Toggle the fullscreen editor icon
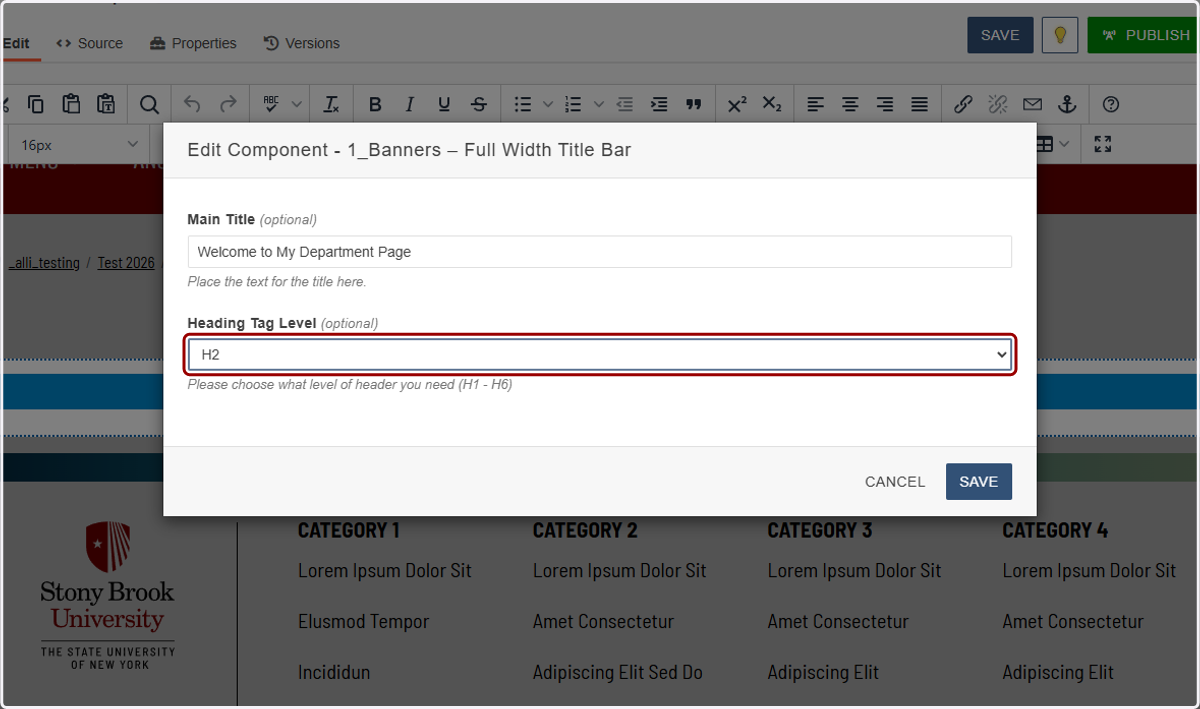This screenshot has height=709, width=1200. coord(1103,144)
